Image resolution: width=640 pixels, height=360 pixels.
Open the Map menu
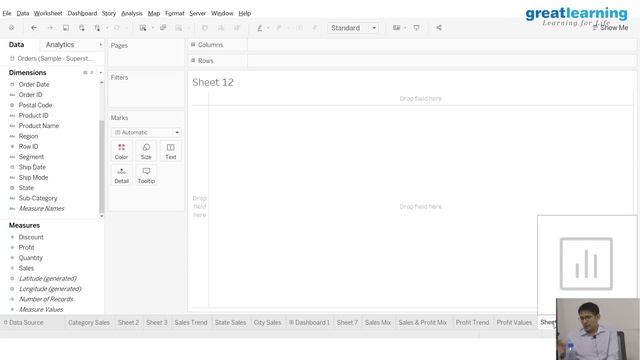[154, 13]
